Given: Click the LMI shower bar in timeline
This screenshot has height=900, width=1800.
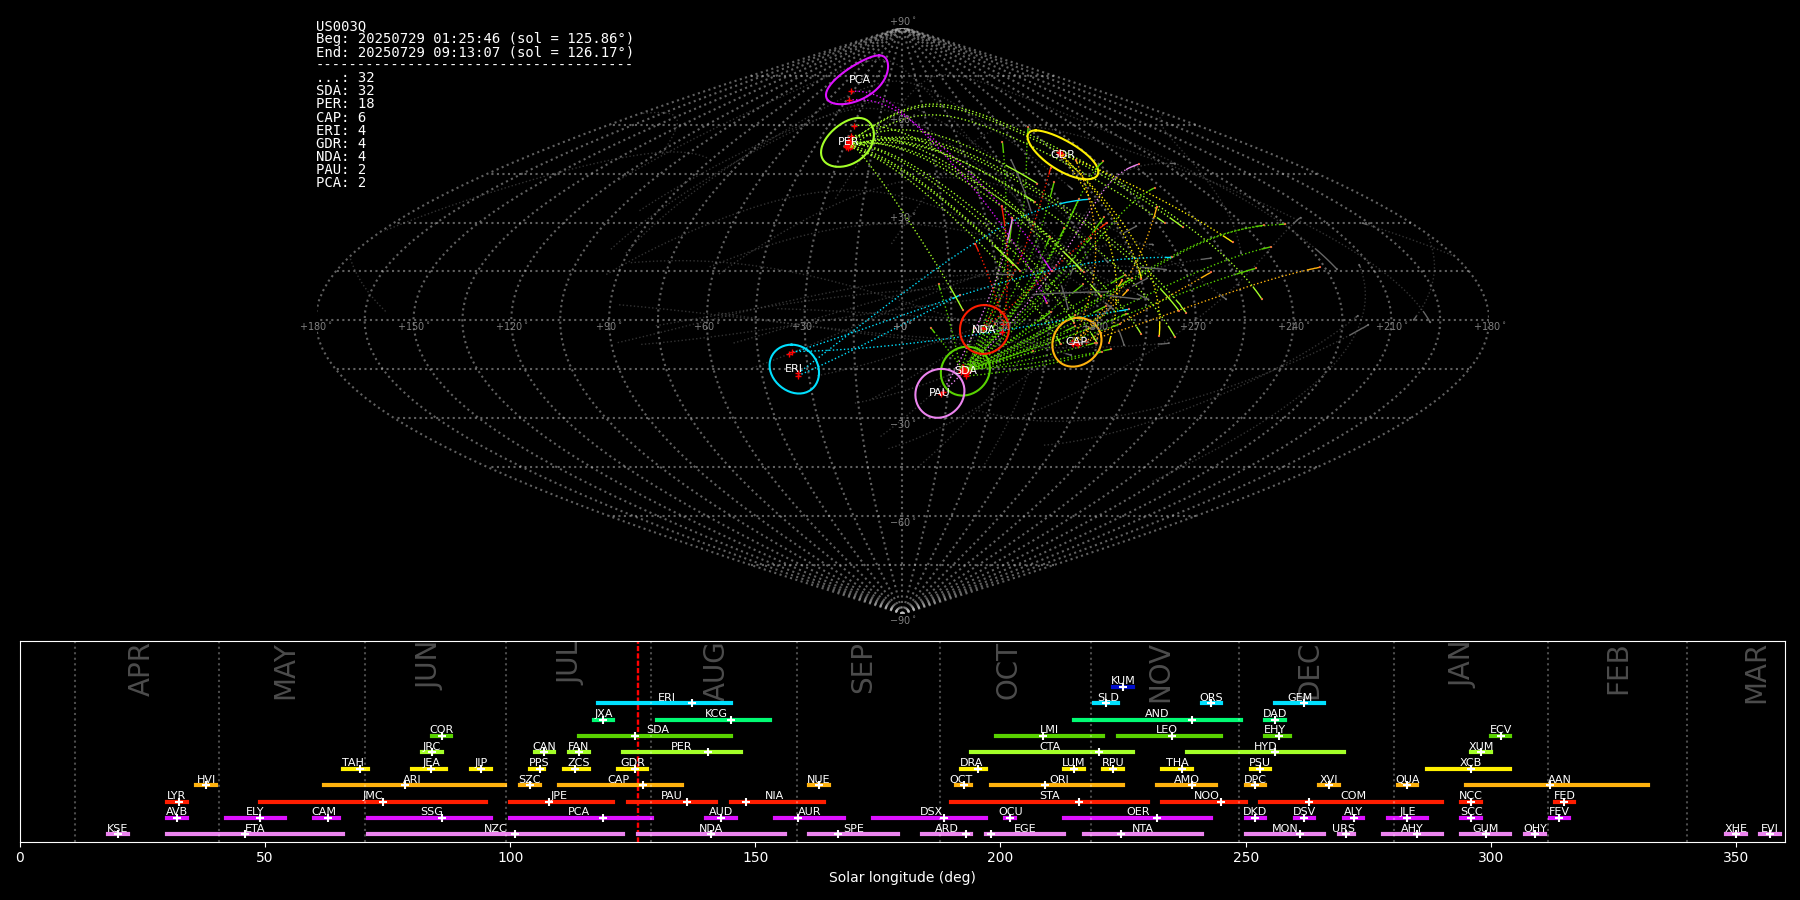Looking at the screenshot, I should pyautogui.click(x=1049, y=736).
